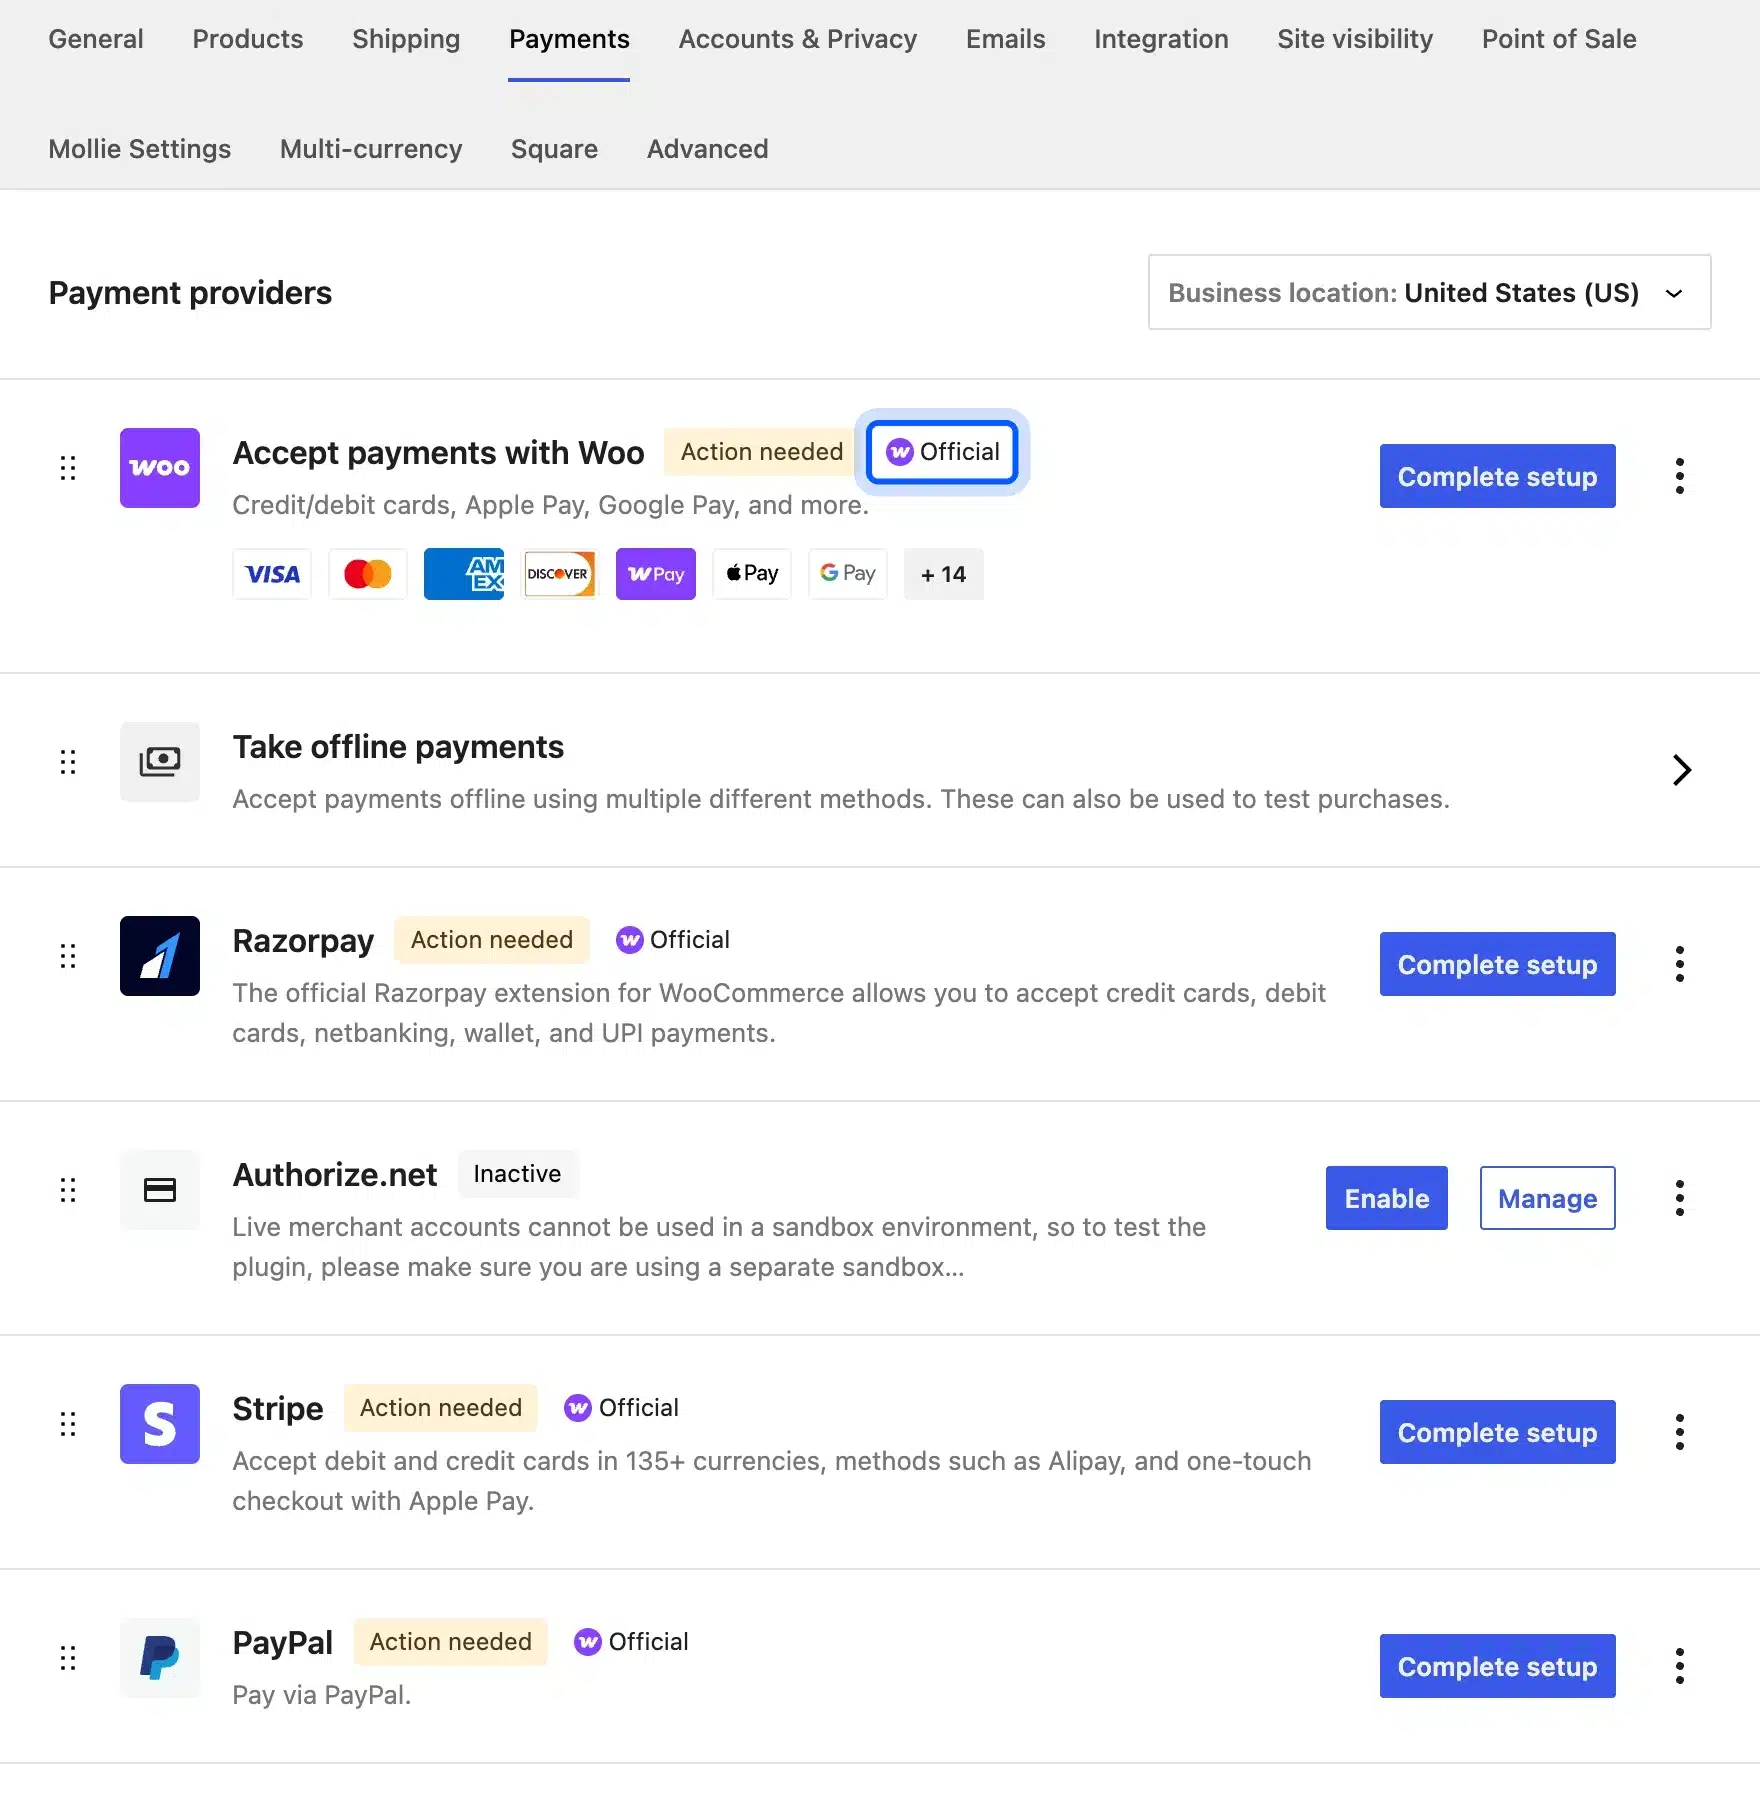Image resolution: width=1760 pixels, height=1800 pixels.
Task: Click the drag handle for Authorize.net row
Action: 68,1190
